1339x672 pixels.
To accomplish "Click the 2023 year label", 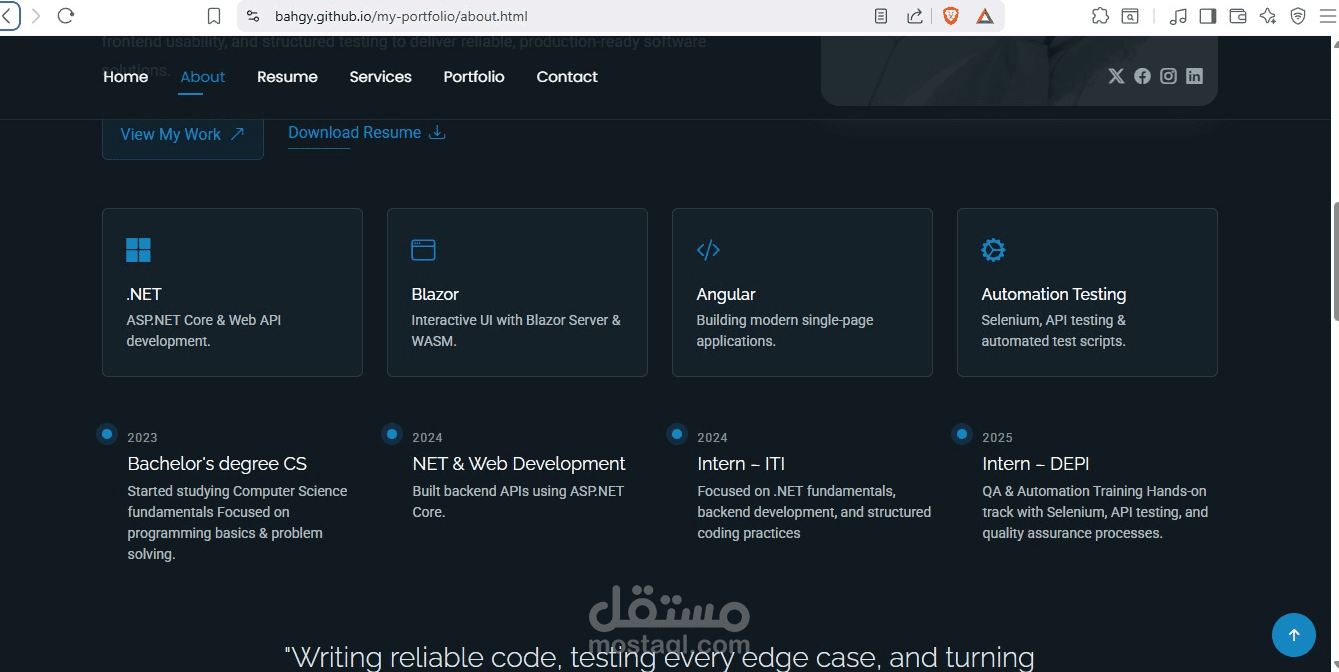I will pyautogui.click(x=142, y=438).
